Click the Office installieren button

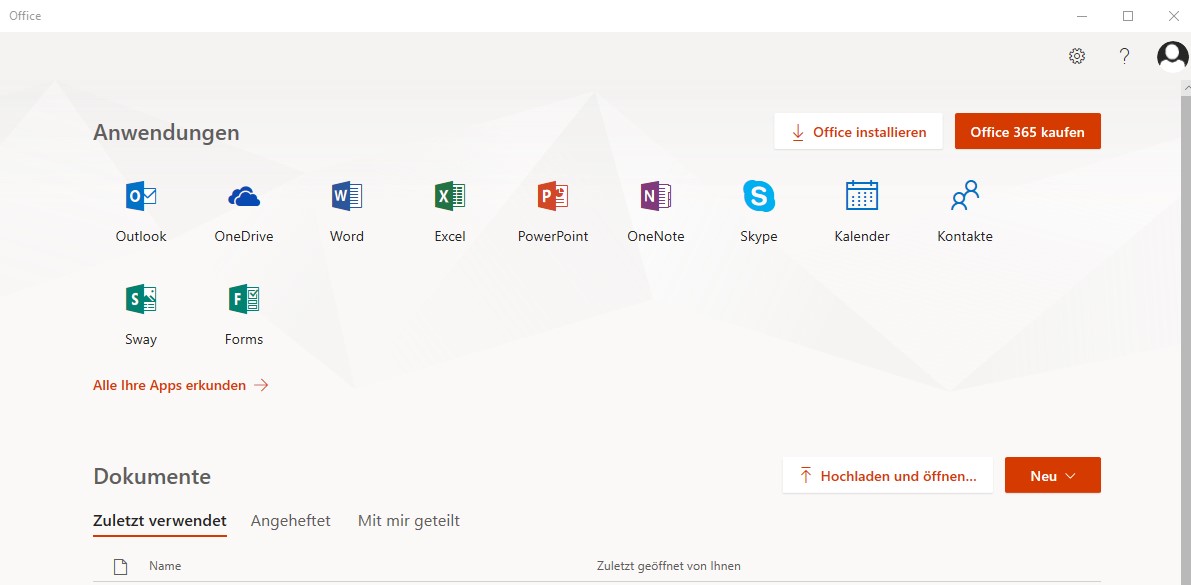[x=858, y=131]
